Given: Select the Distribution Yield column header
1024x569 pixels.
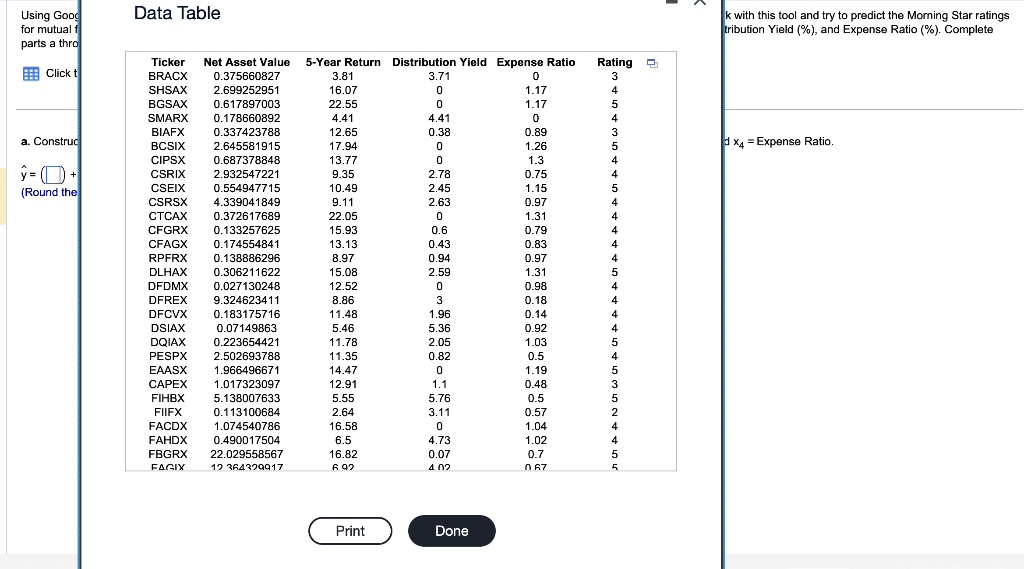Looking at the screenshot, I should 439,62.
